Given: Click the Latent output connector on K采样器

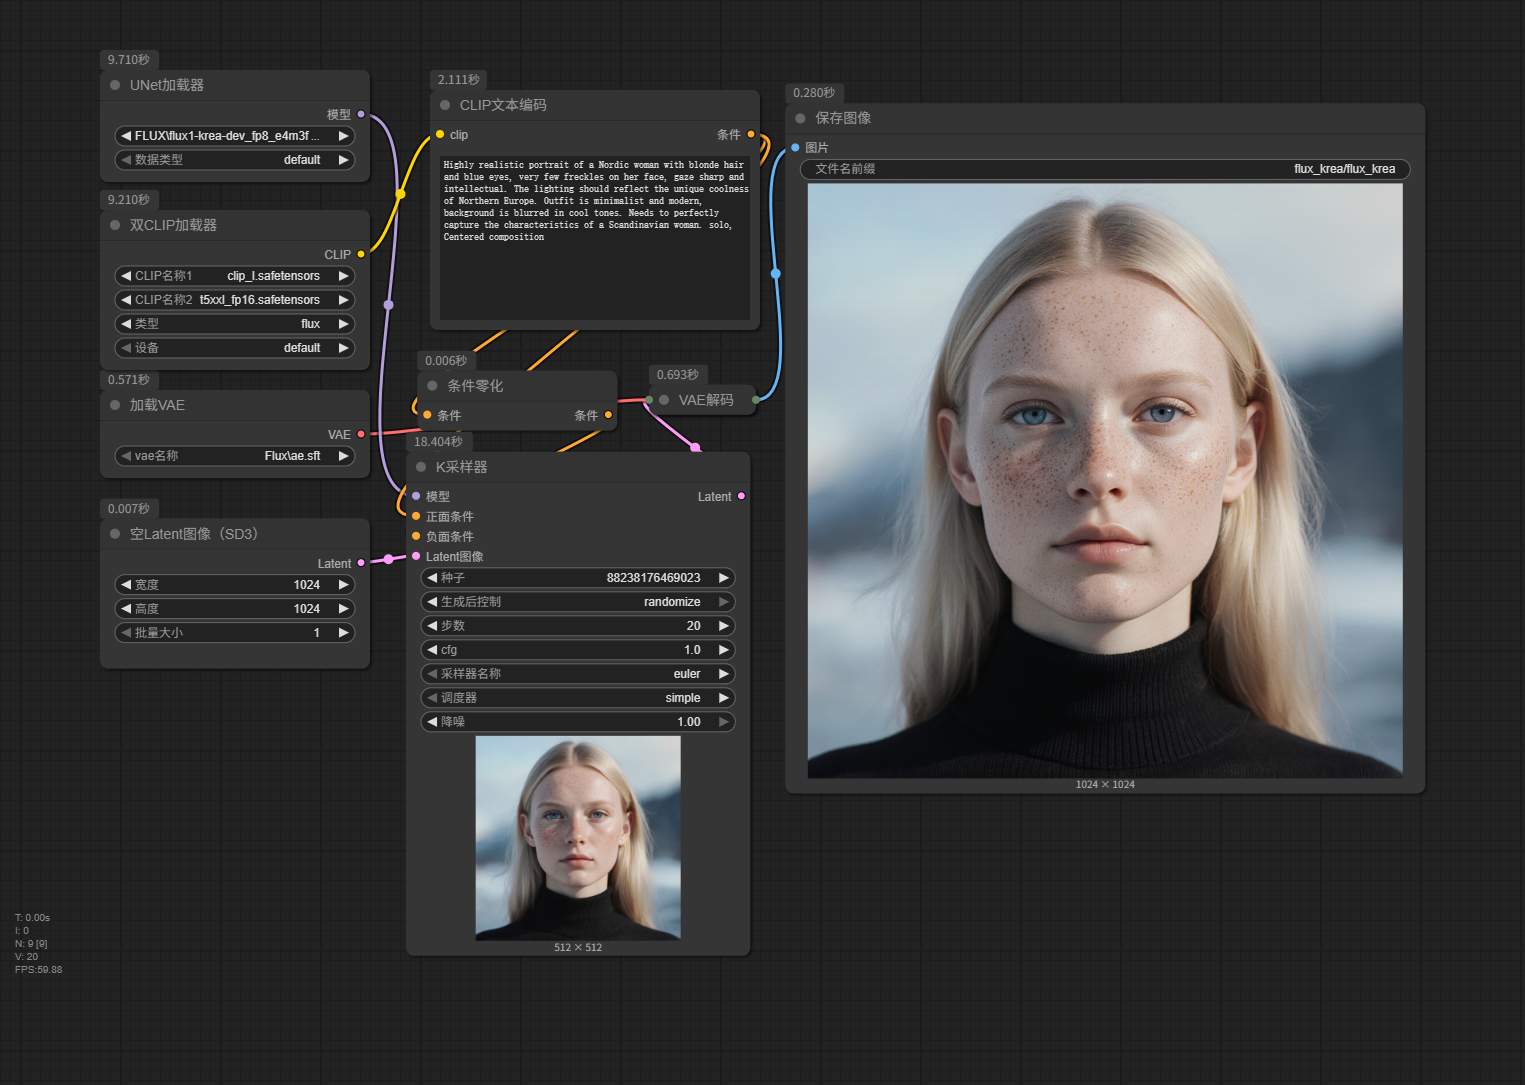Looking at the screenshot, I should pos(741,496).
